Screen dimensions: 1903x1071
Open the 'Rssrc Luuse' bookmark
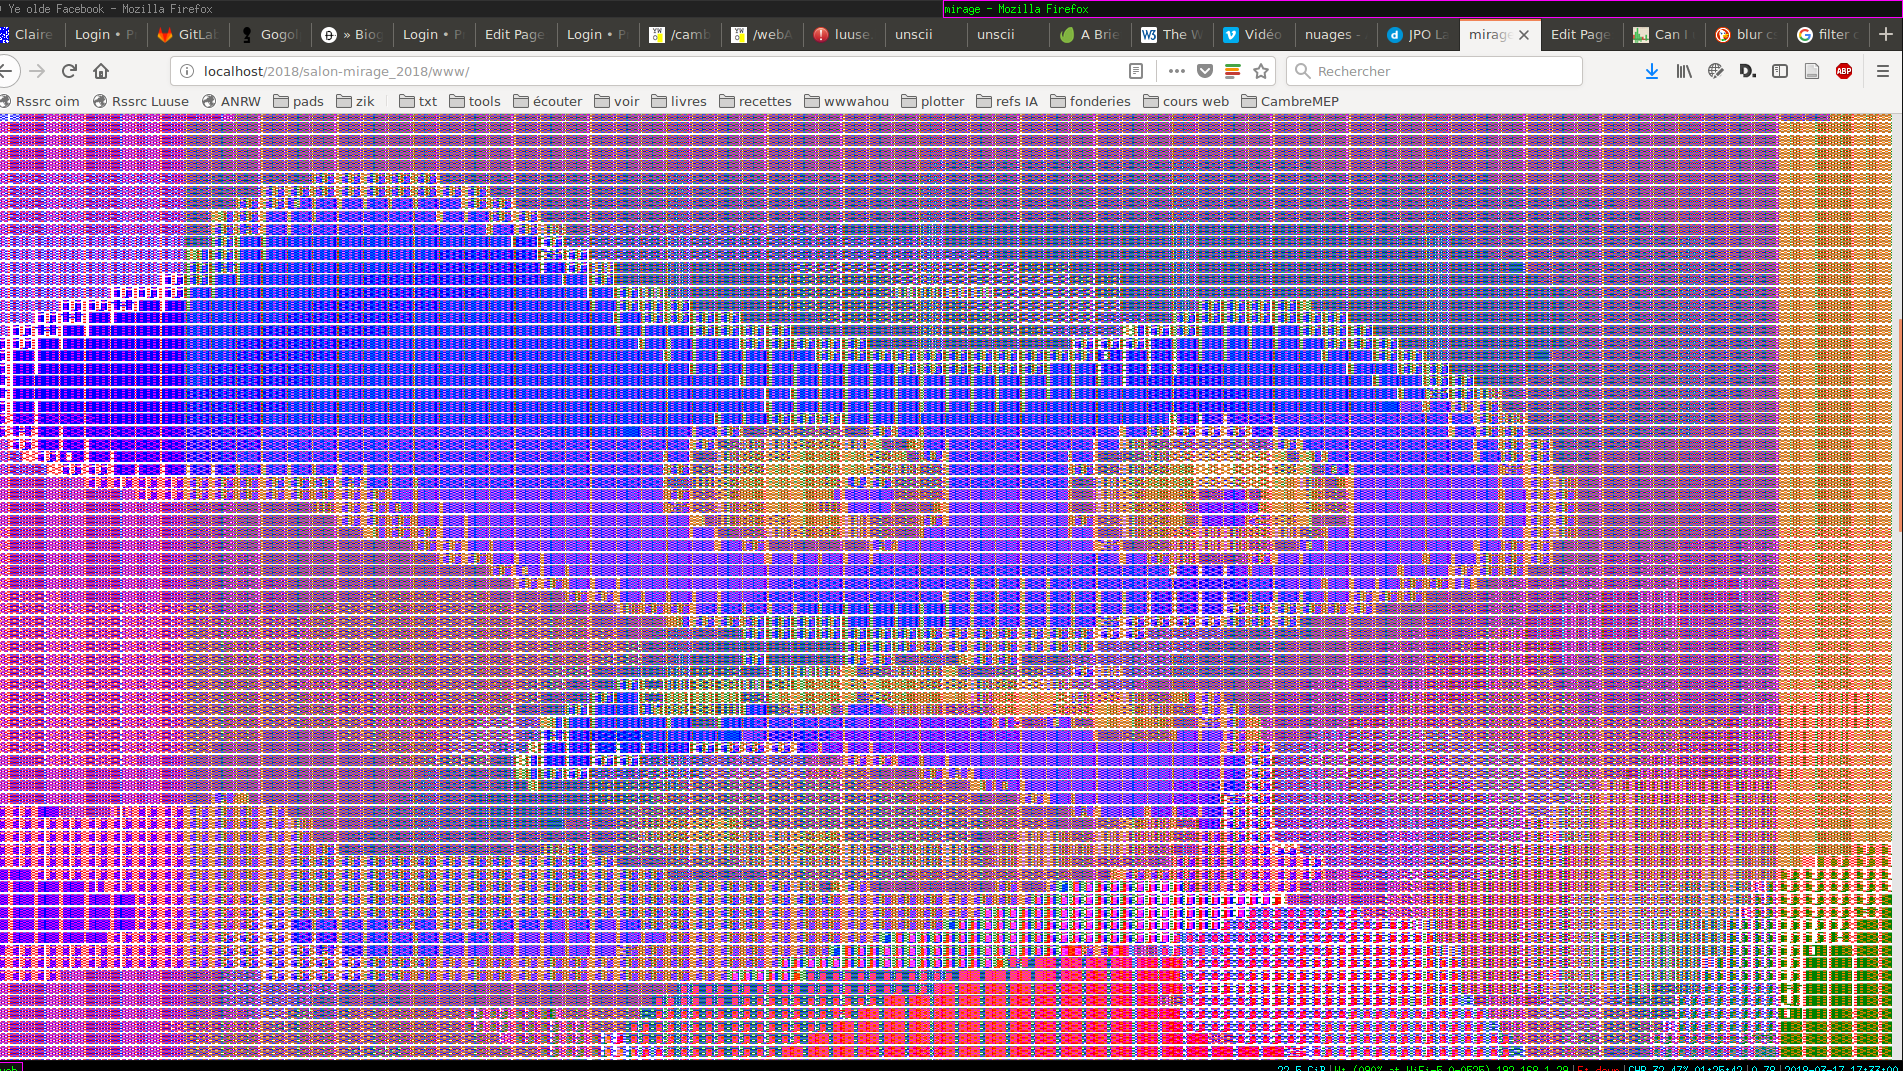point(141,101)
